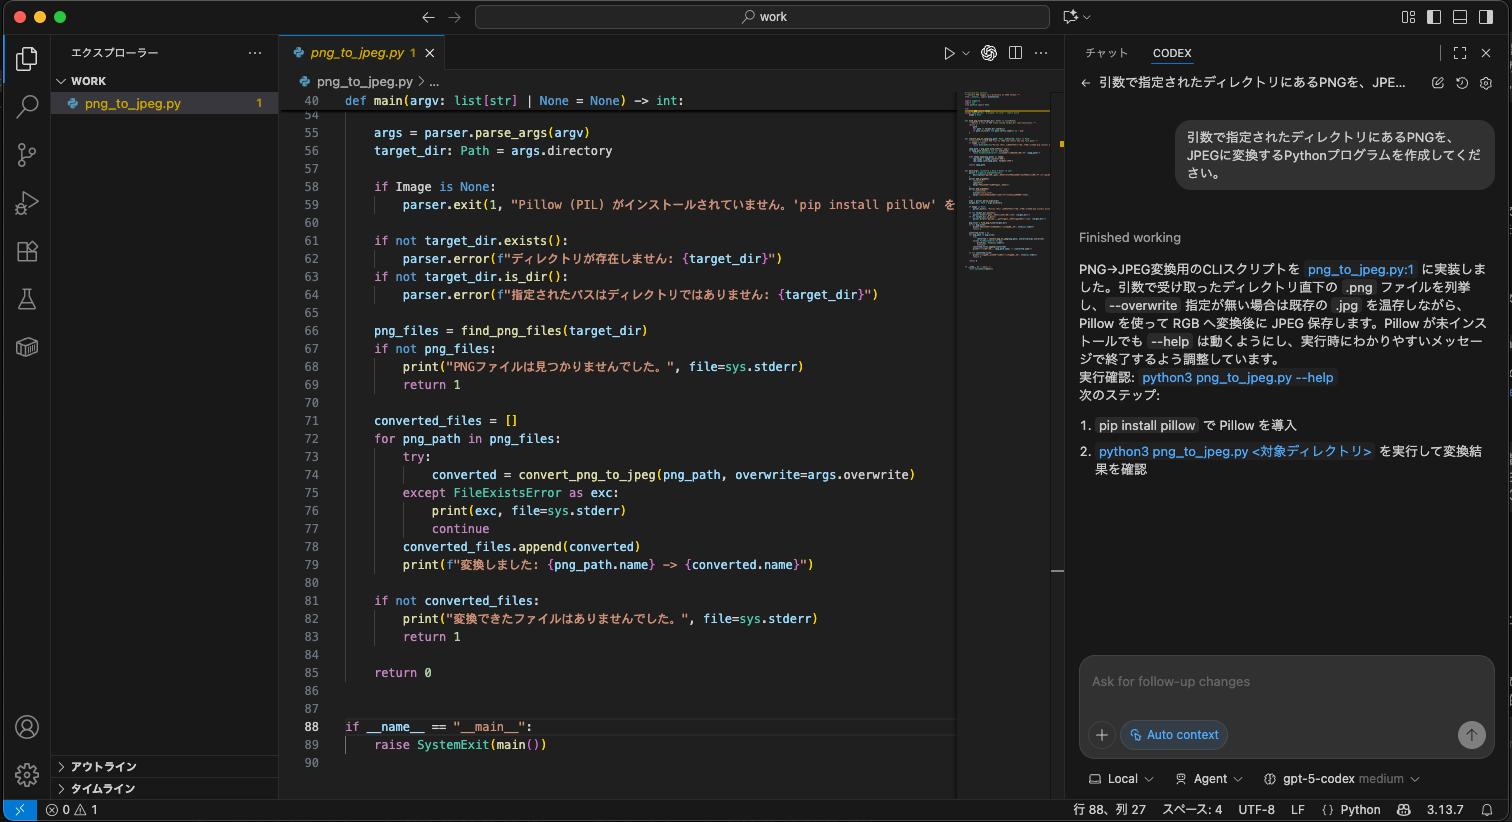Open the Source Control view
This screenshot has width=1512, height=822.
point(27,155)
